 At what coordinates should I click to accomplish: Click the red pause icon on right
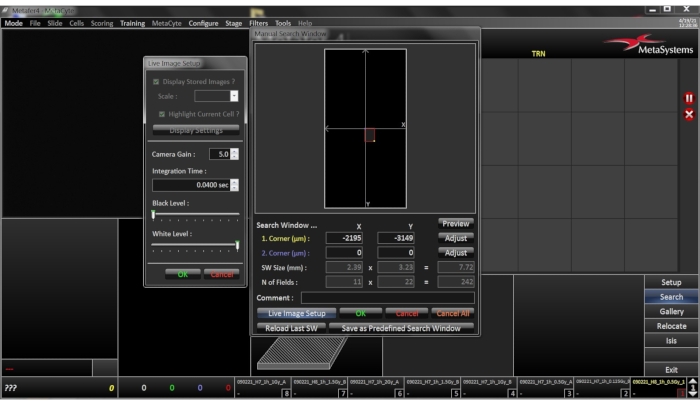[688, 98]
